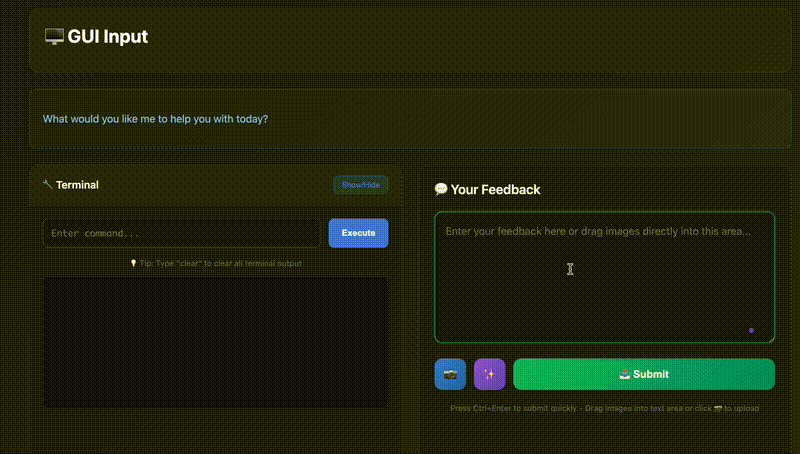Viewport: 800px width, 454px height.
Task: Submit the feedback with green Submit button
Action: coord(644,374)
